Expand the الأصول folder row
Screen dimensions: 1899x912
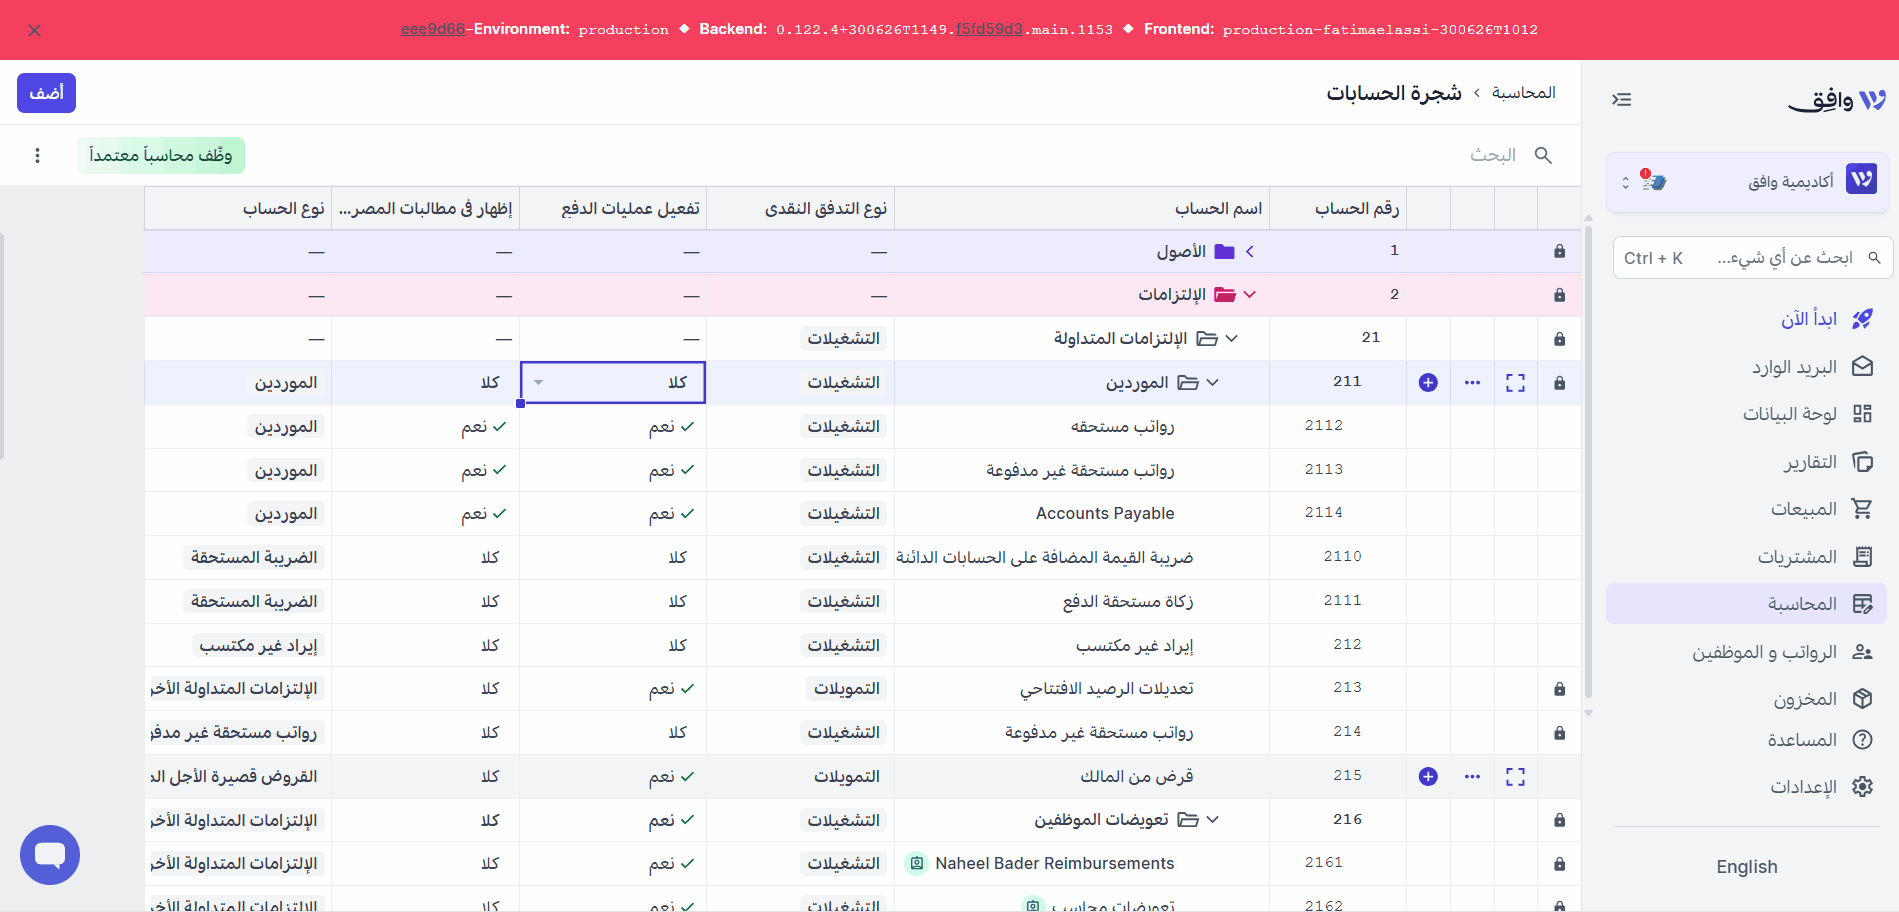click(x=1250, y=252)
